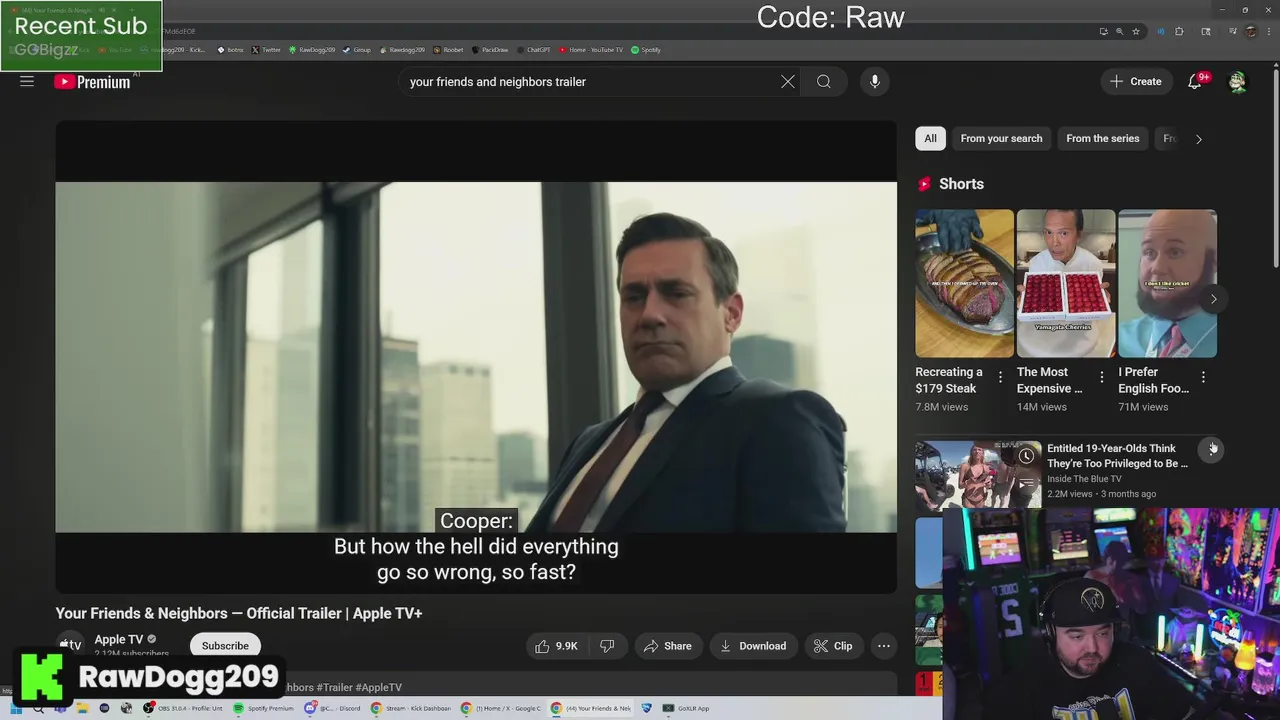1280x720 pixels.
Task: Click the video player to pause
Action: point(476,357)
